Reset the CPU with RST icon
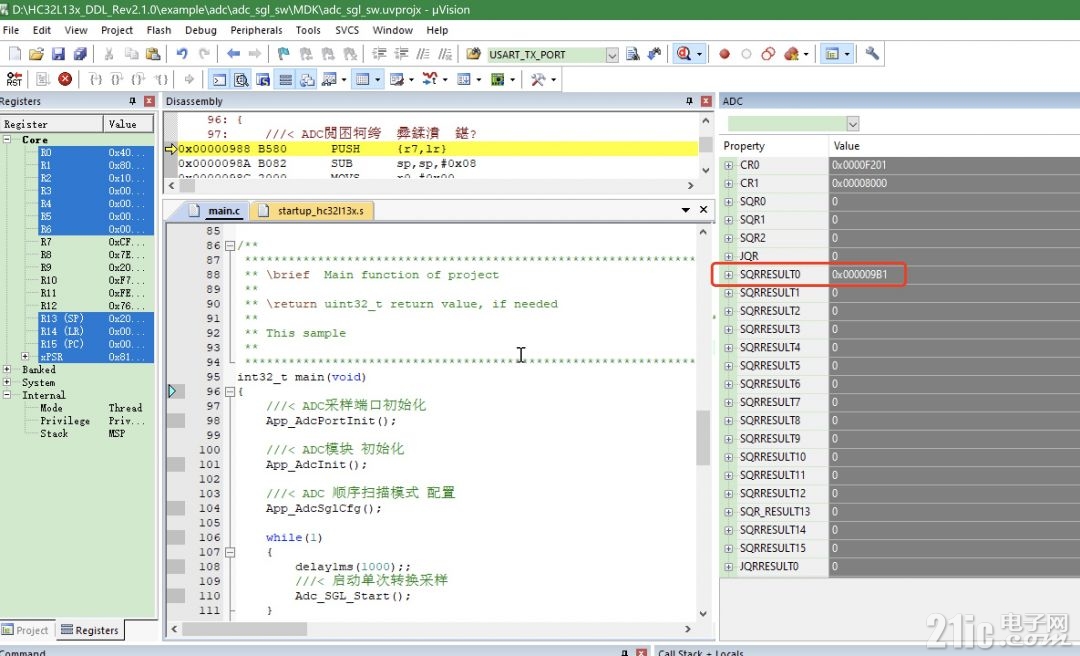Screen dimensions: 1080x656 14,79
